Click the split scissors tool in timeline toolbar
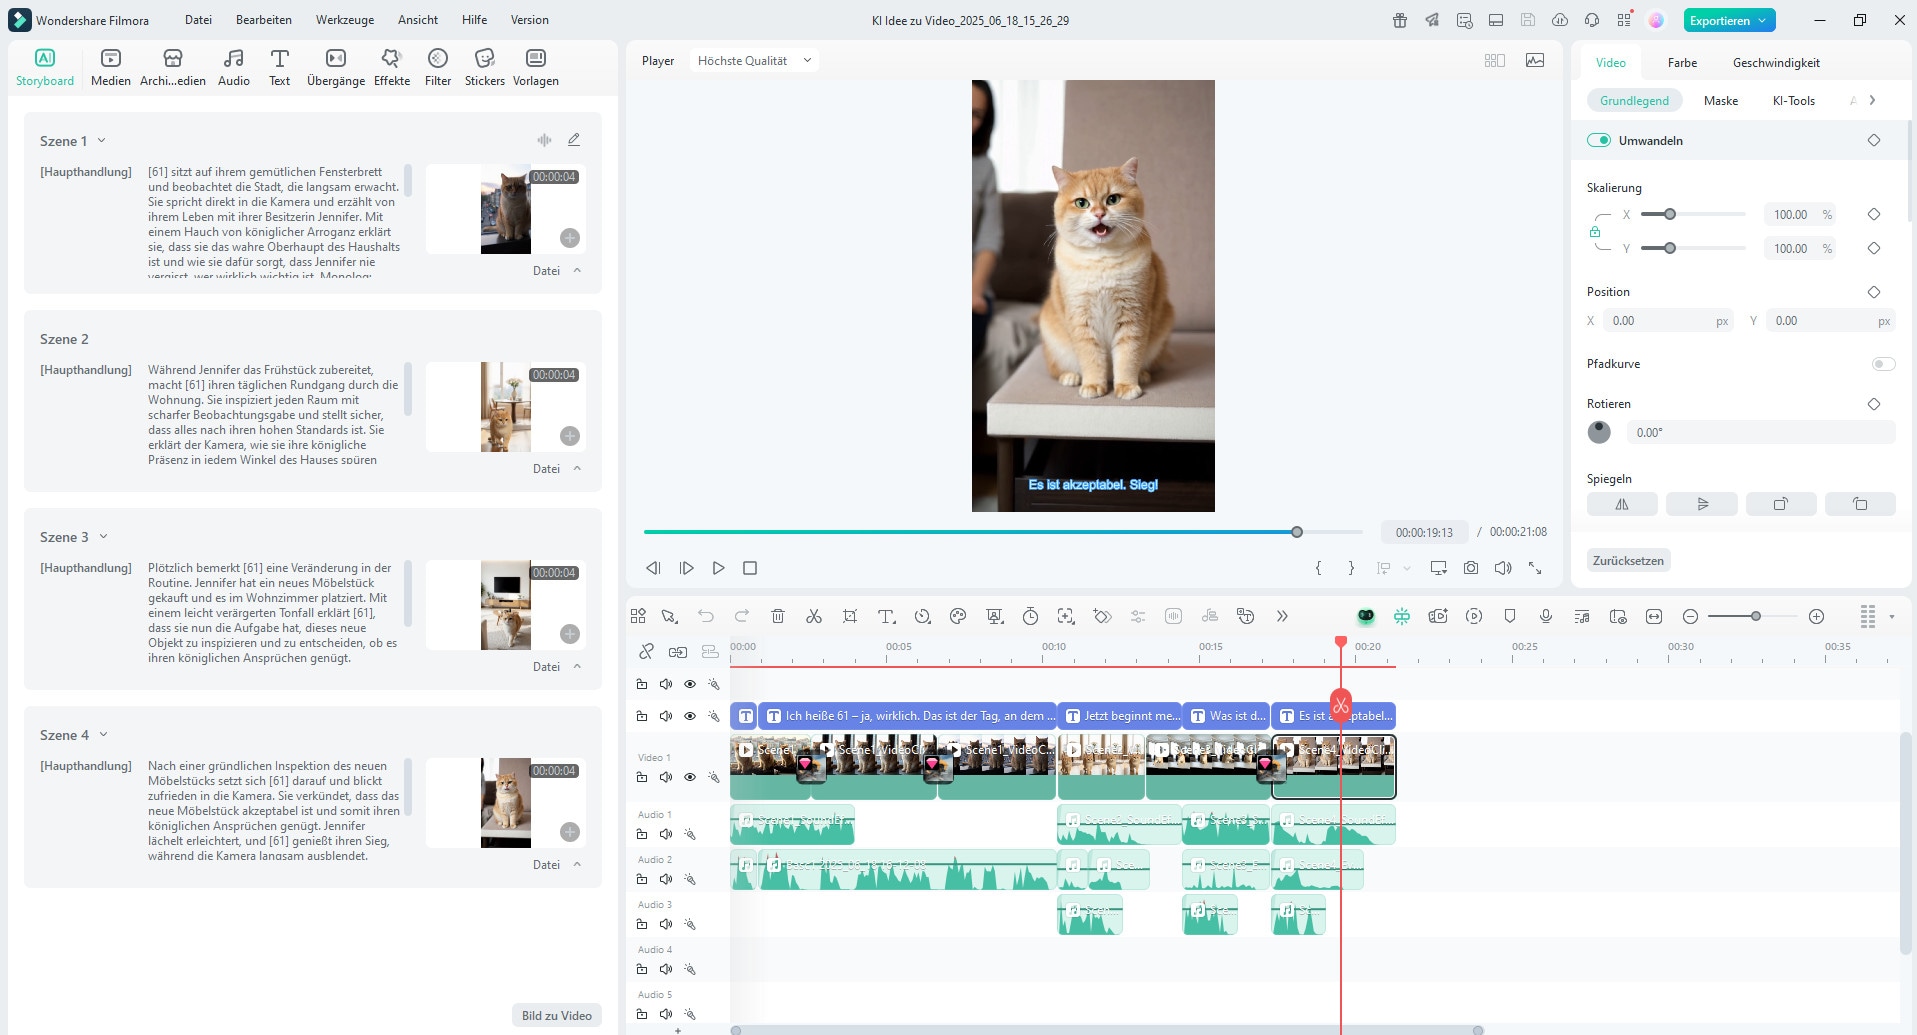Screen dimensions: 1917x1035 (814, 616)
